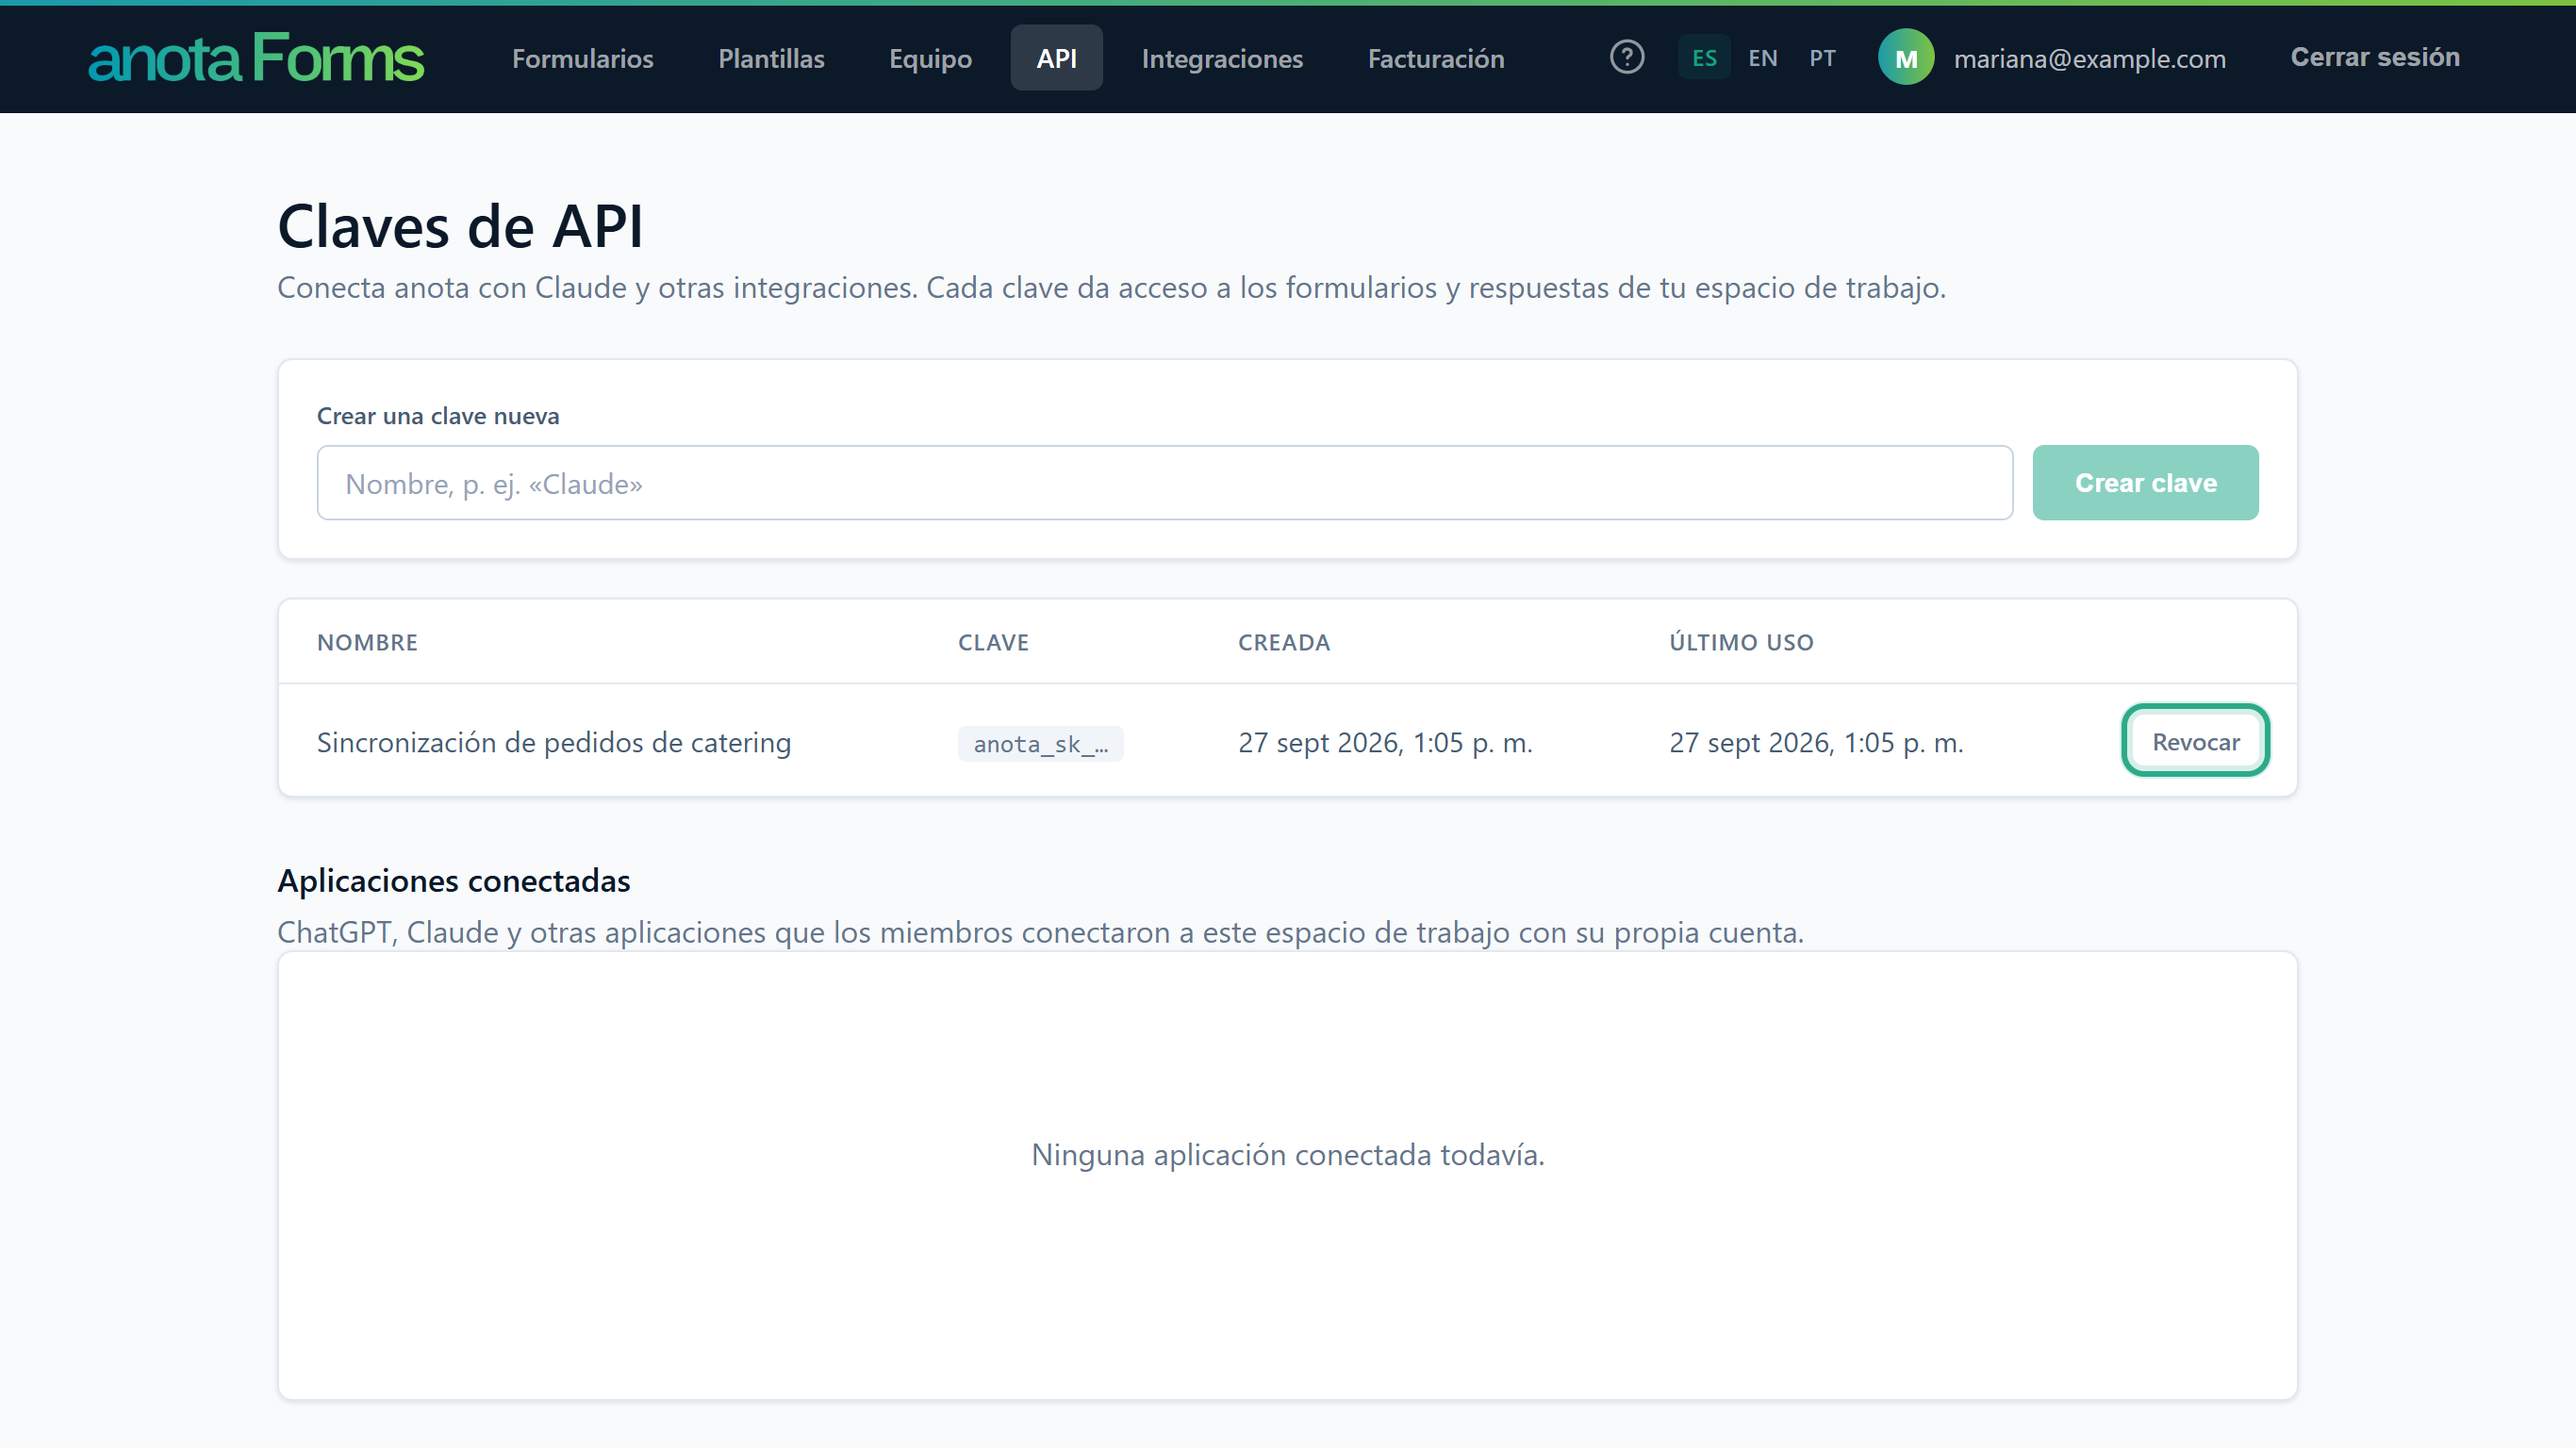Viewport: 2576px width, 1448px height.
Task: Click the Cerrar sesión link
Action: click(2375, 57)
